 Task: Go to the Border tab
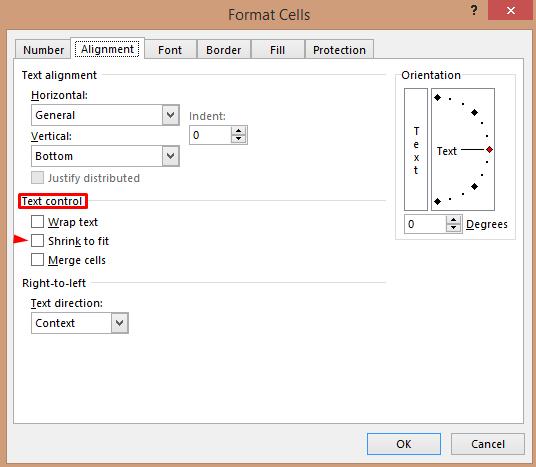(224, 50)
